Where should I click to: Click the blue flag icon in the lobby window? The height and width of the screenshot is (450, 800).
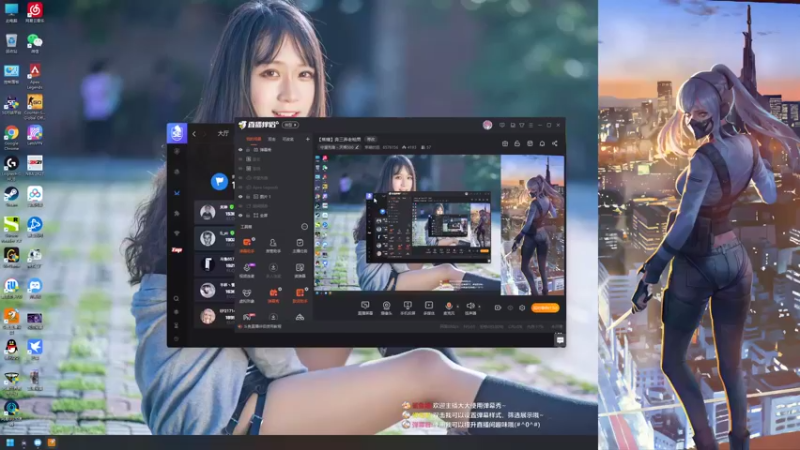point(219,181)
